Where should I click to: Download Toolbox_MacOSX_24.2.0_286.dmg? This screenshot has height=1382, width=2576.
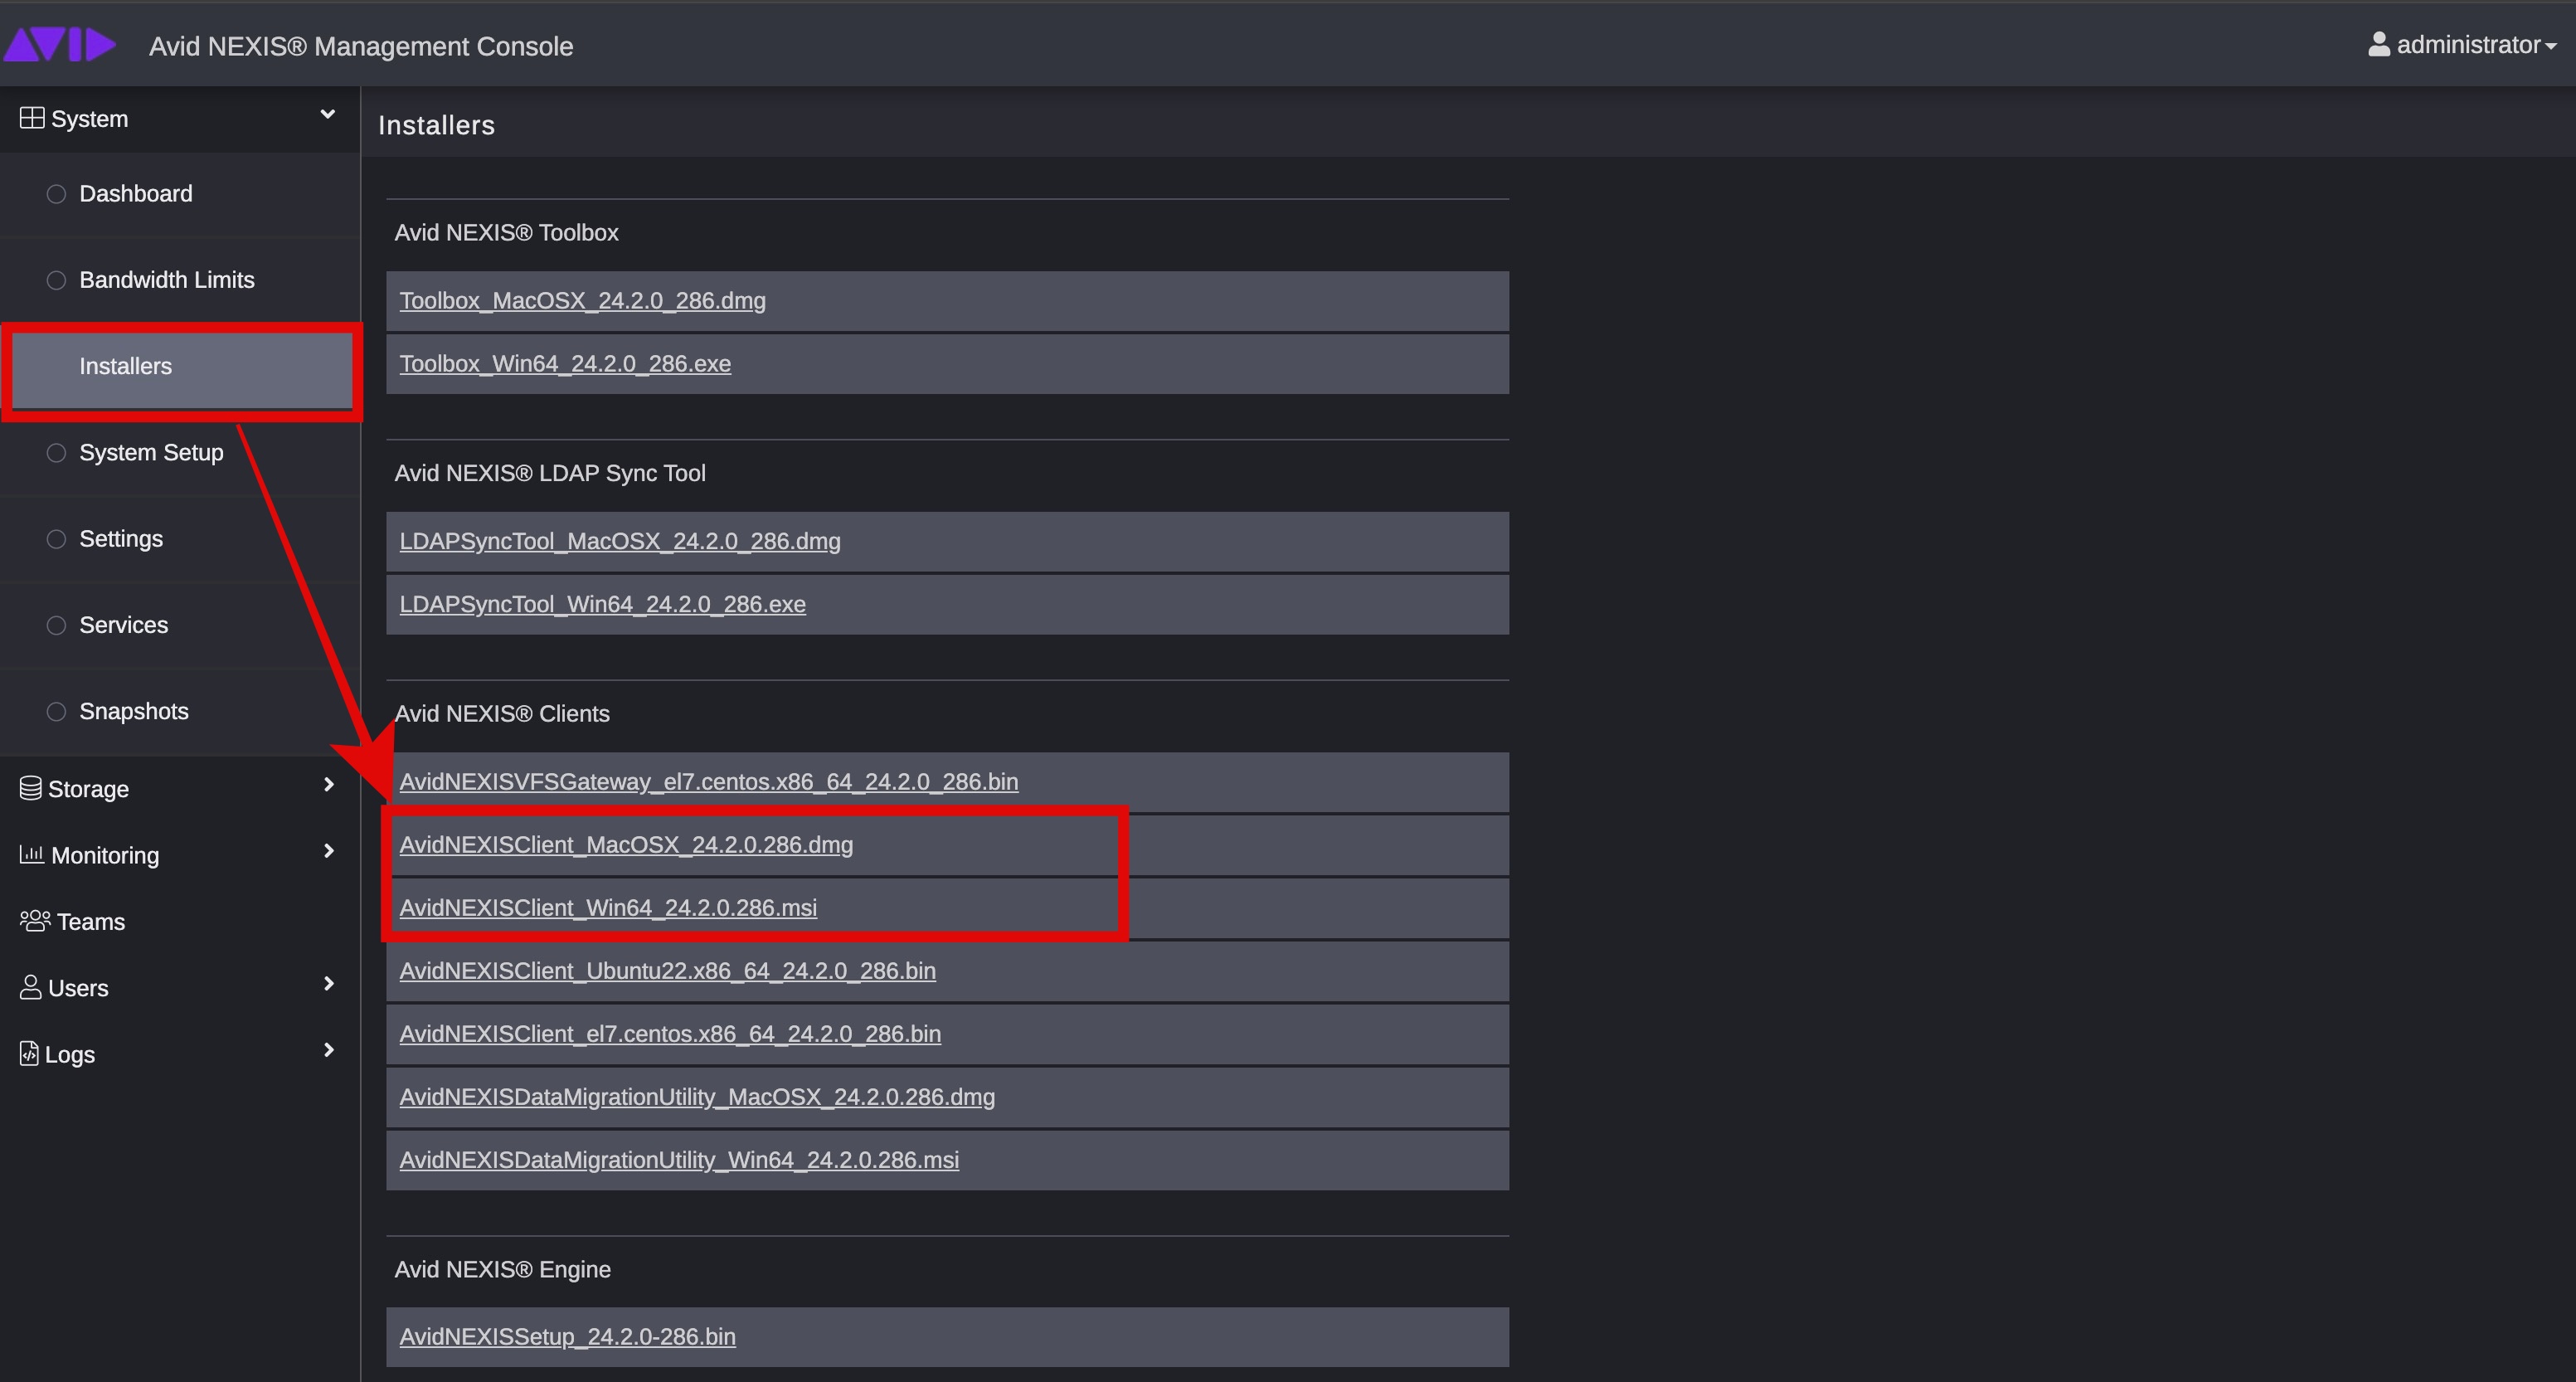pos(582,300)
